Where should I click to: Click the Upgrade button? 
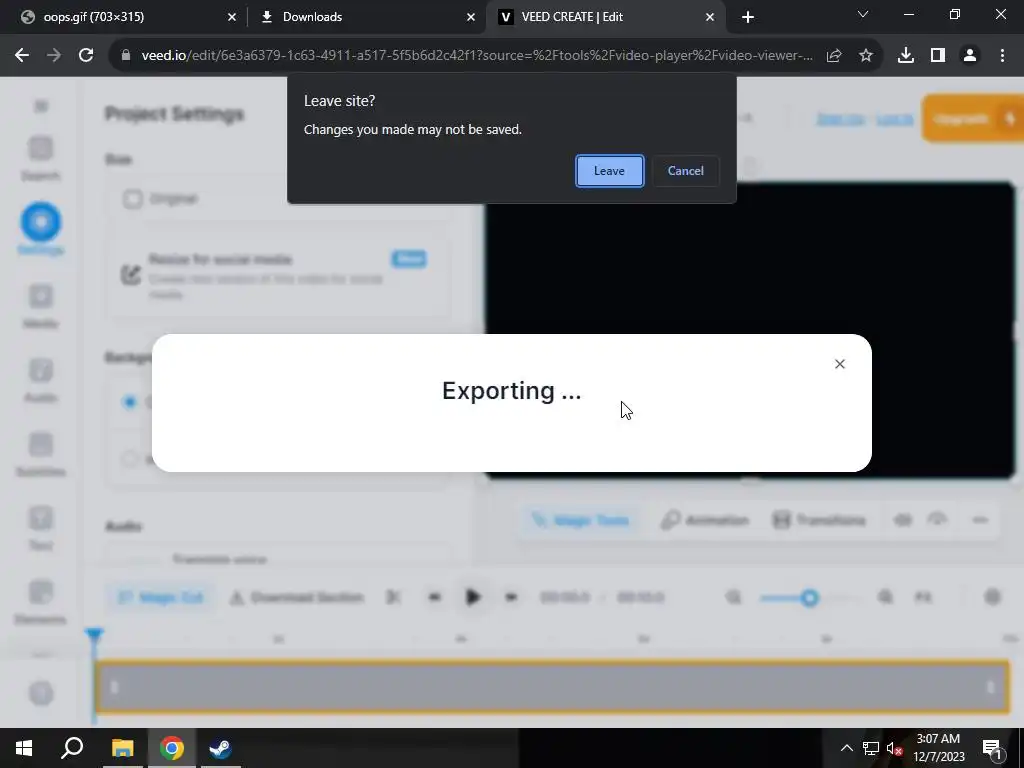tap(972, 118)
